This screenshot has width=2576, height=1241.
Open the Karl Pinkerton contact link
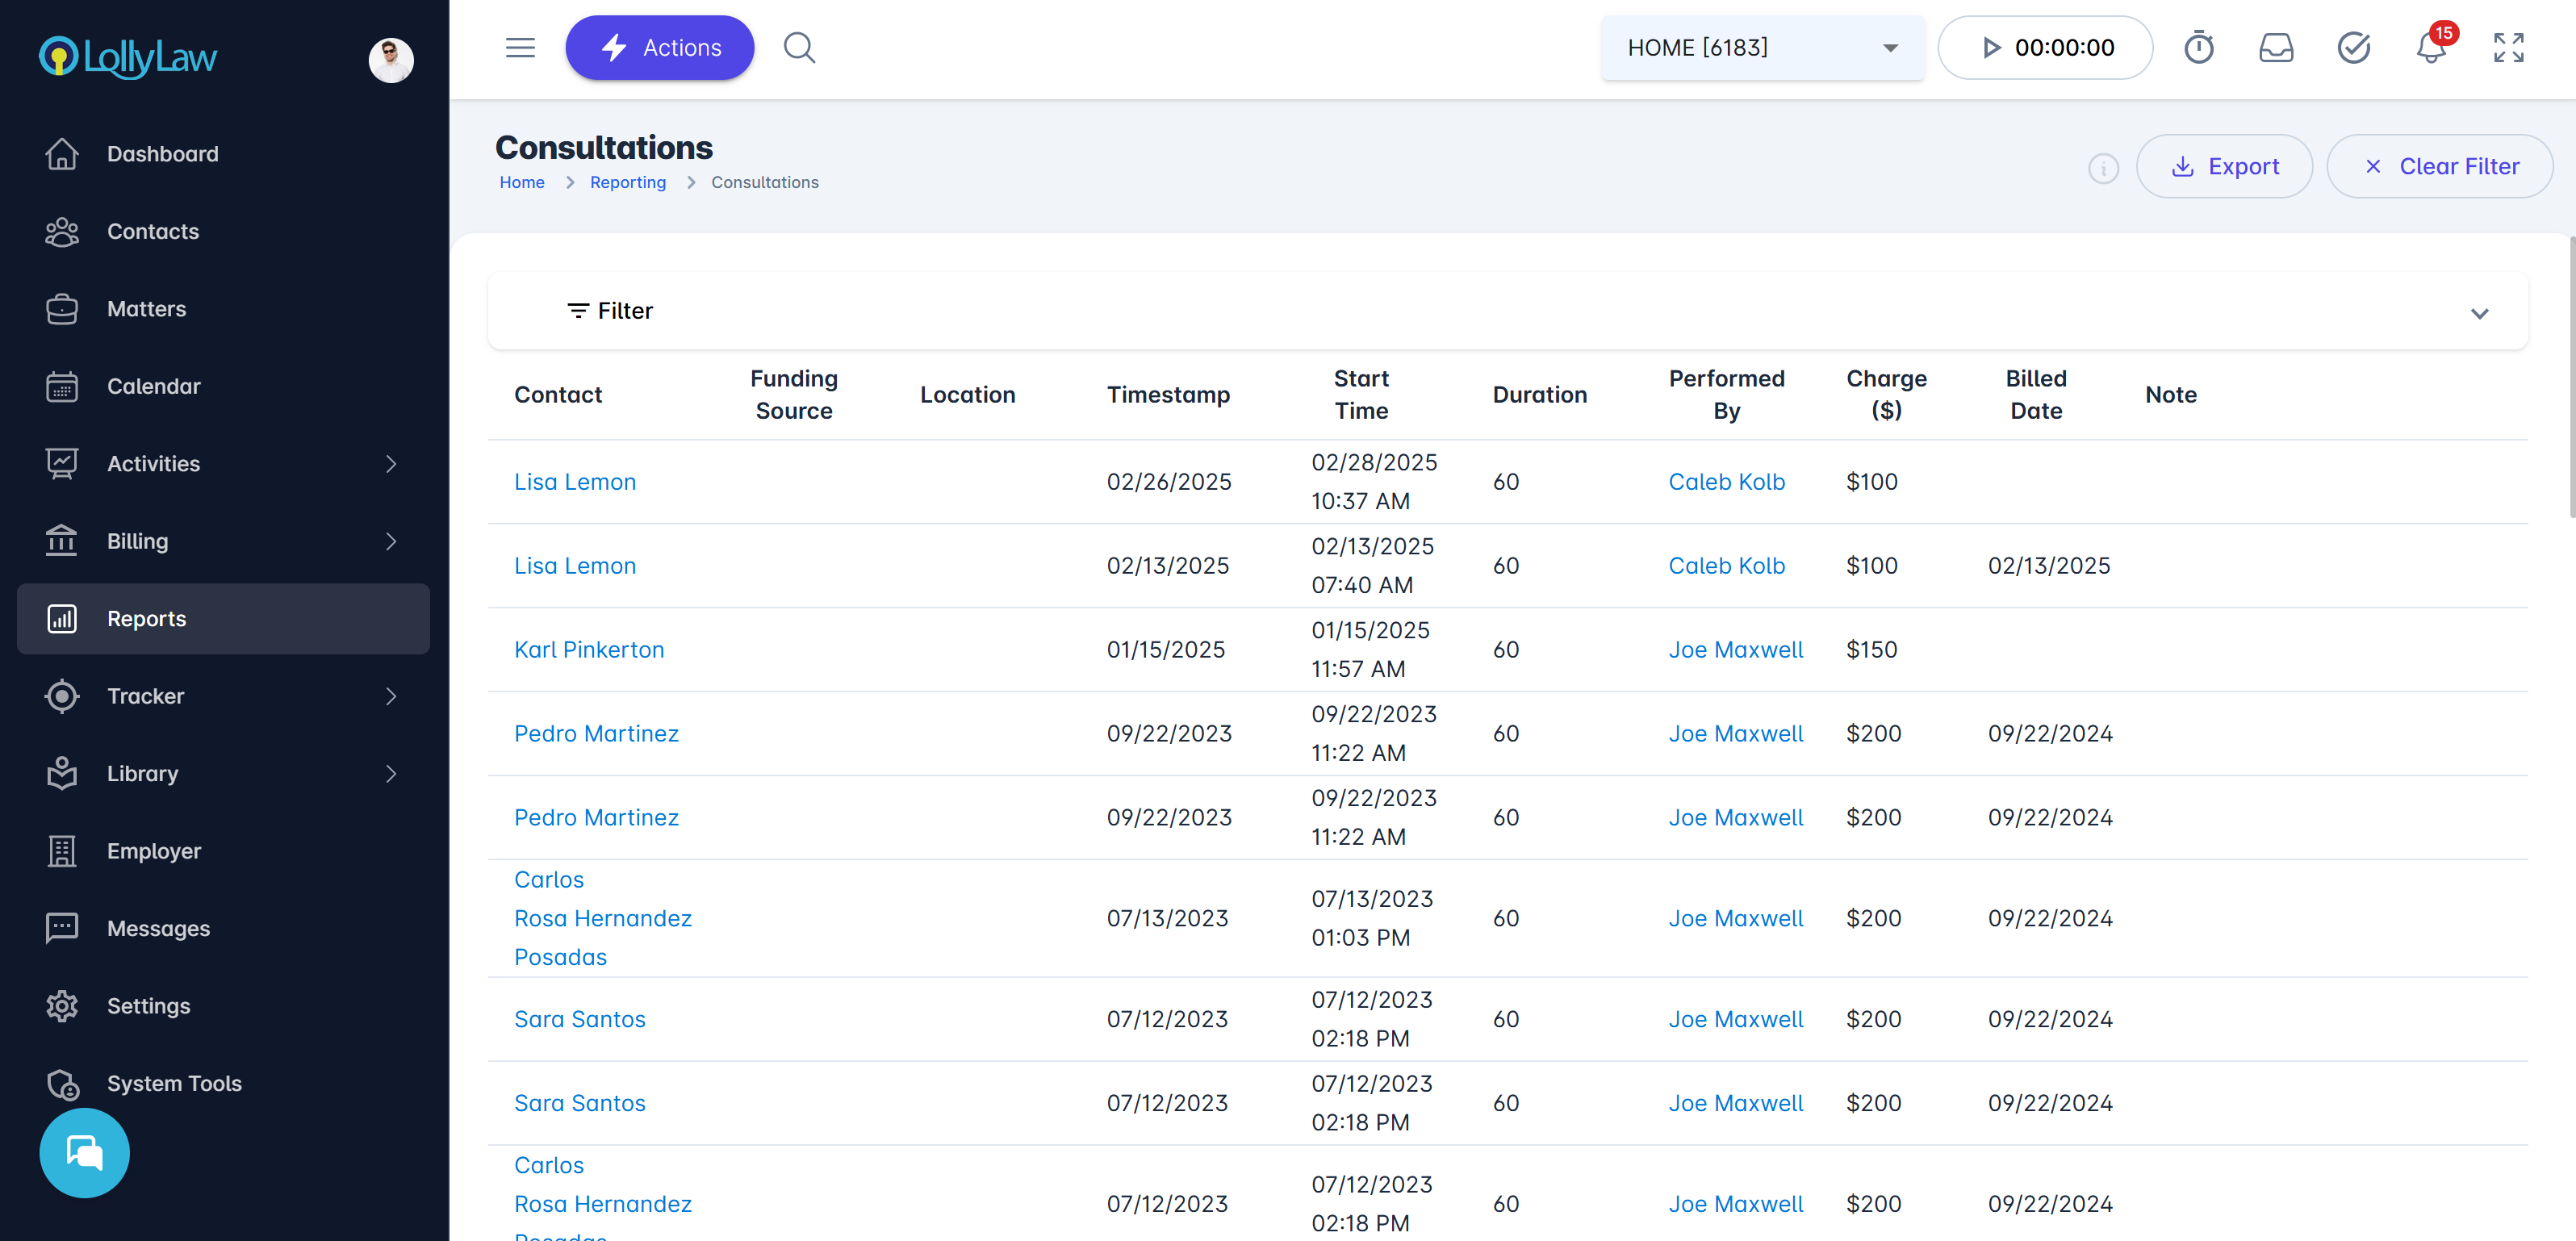(588, 650)
